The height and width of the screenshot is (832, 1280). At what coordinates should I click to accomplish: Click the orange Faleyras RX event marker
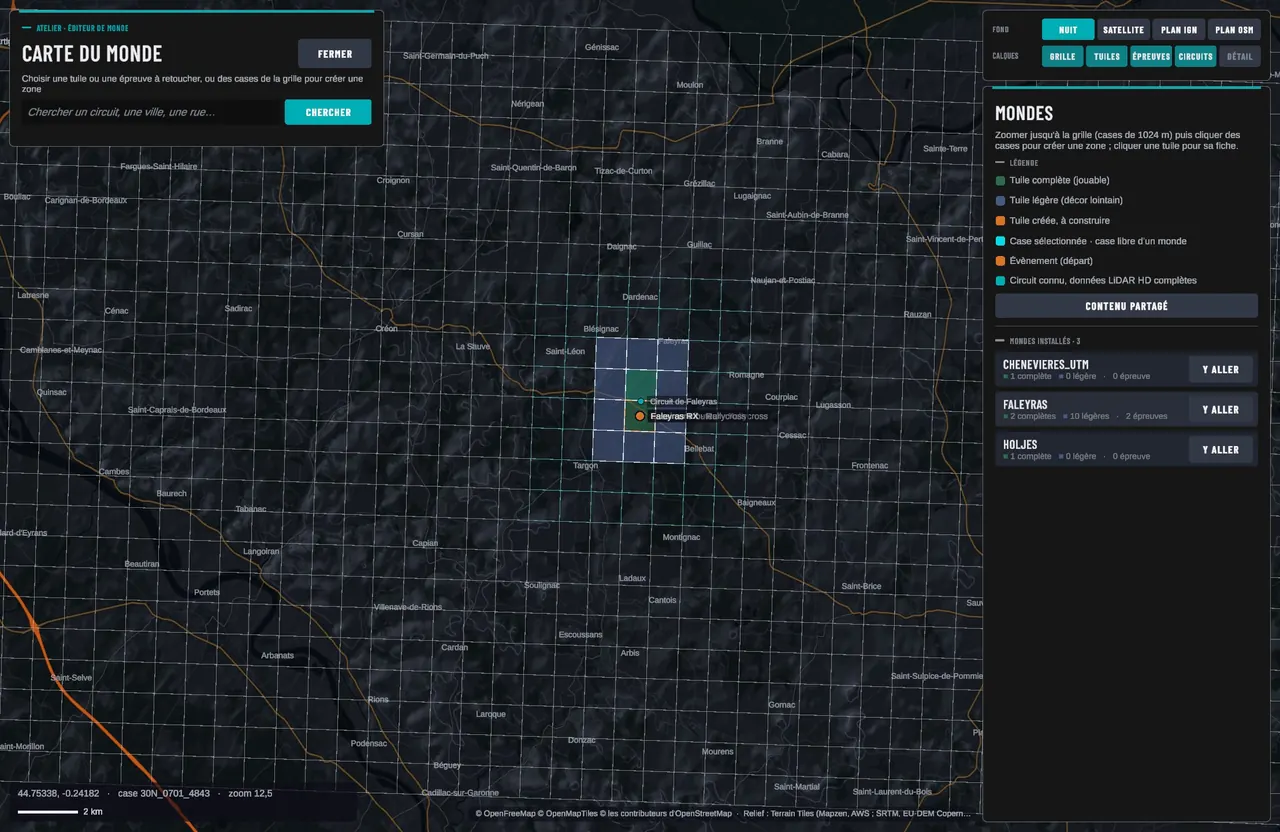pyautogui.click(x=640, y=416)
